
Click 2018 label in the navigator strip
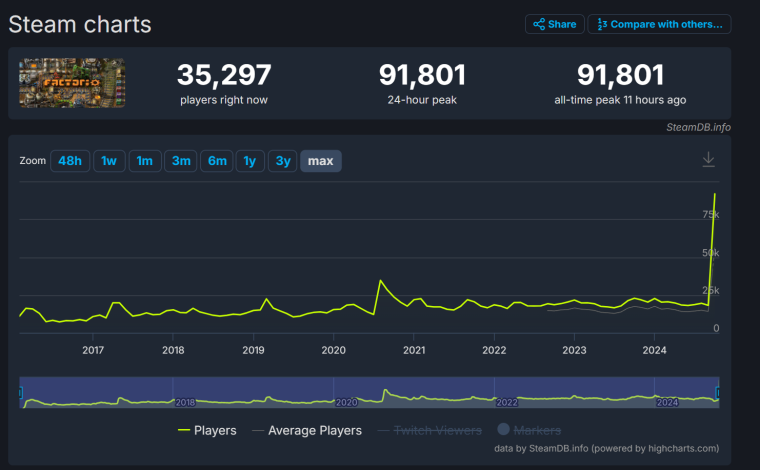[185, 402]
